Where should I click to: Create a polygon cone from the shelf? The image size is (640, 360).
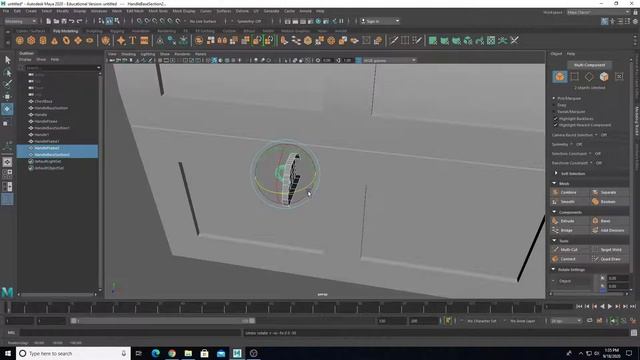point(55,40)
